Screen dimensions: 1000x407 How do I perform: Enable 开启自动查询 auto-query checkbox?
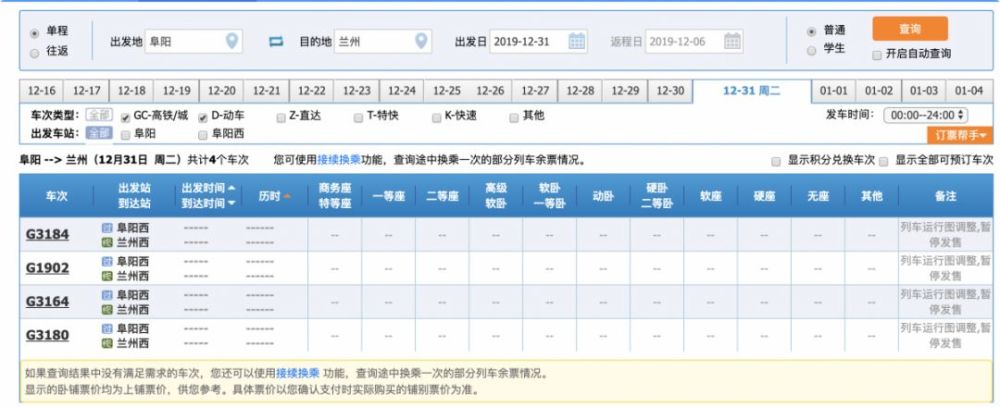click(x=877, y=55)
